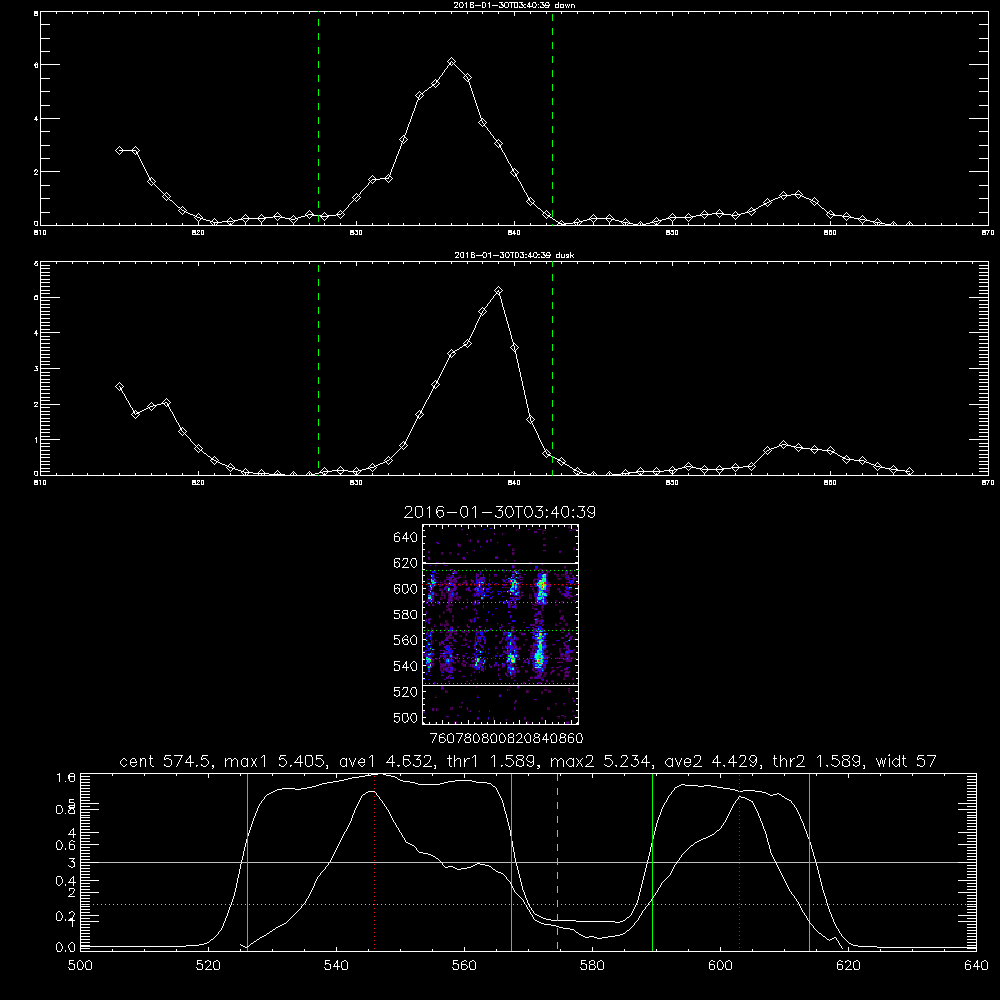This screenshot has width=1000, height=1000.
Task: Click spectrogram image y-axis label 560
Action: click(405, 640)
